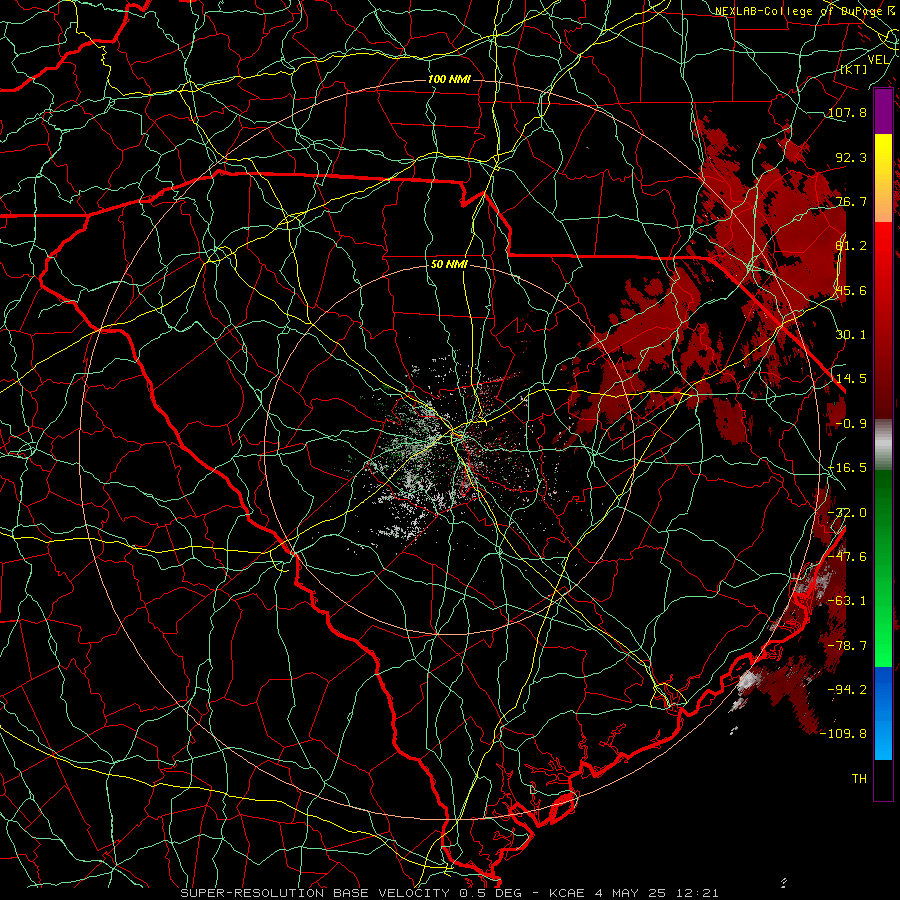Select the 107.8 legend value
The image size is (900, 900).
pyautogui.click(x=847, y=112)
